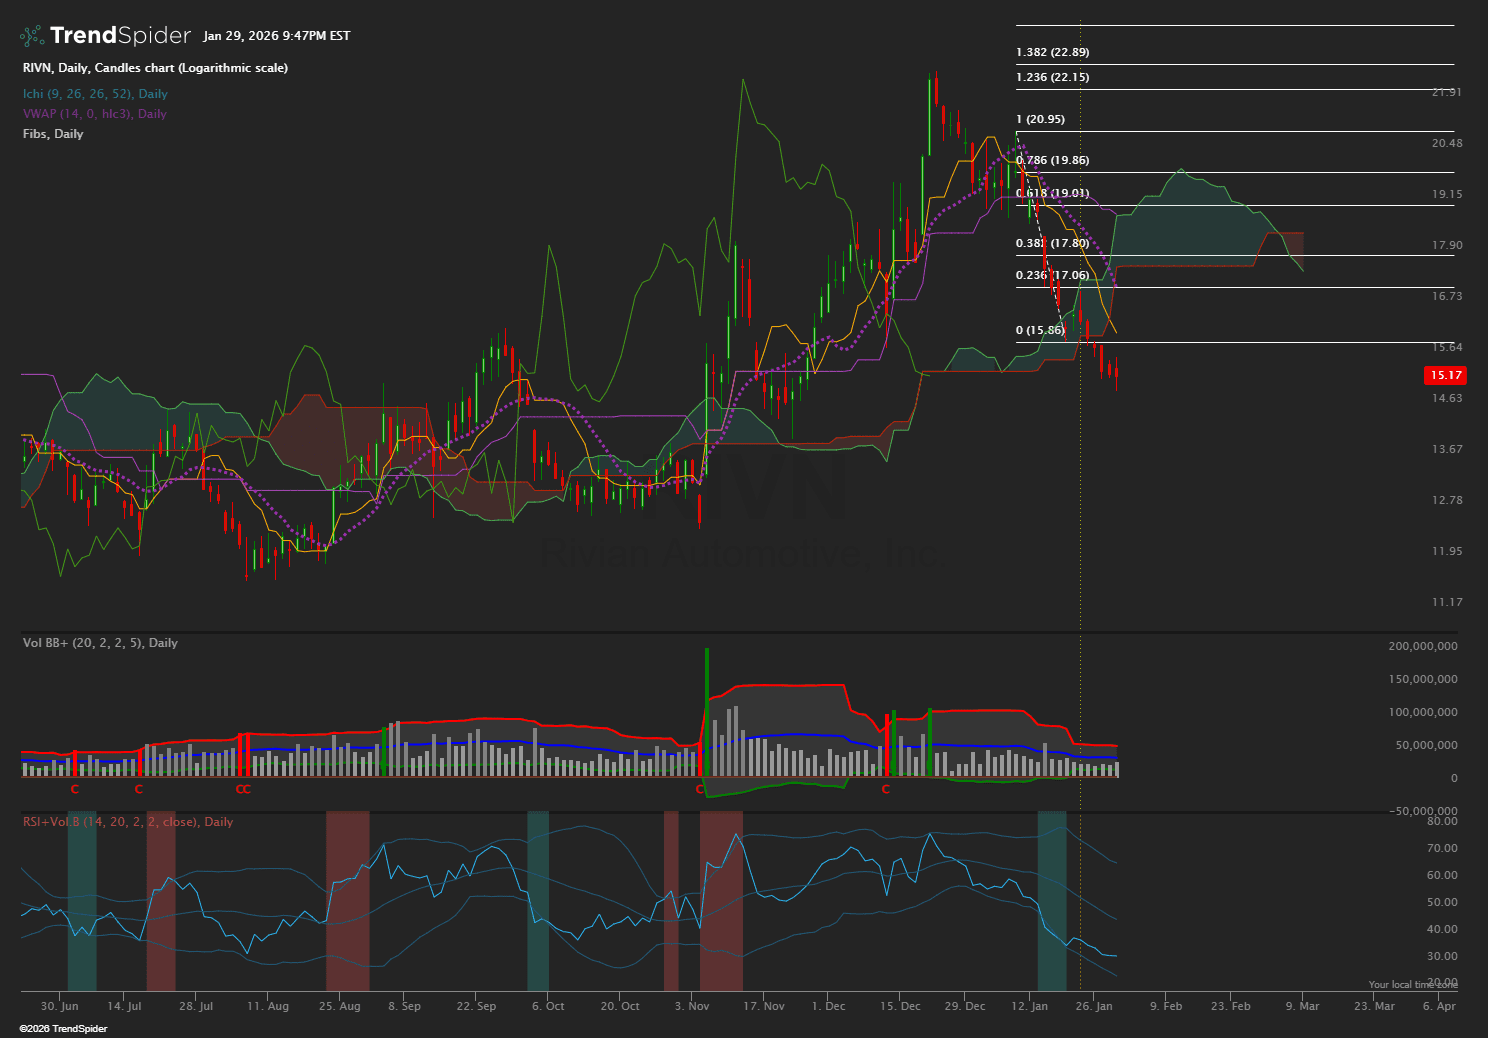Click the first red C marker near 30. Jun
The image size is (1488, 1038).
pos(74,790)
